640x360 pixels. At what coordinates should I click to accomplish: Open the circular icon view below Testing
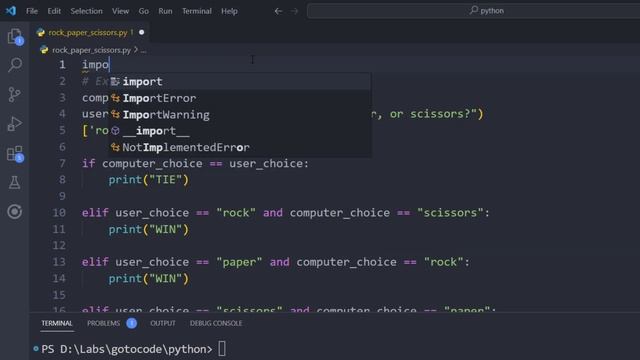(x=15, y=212)
